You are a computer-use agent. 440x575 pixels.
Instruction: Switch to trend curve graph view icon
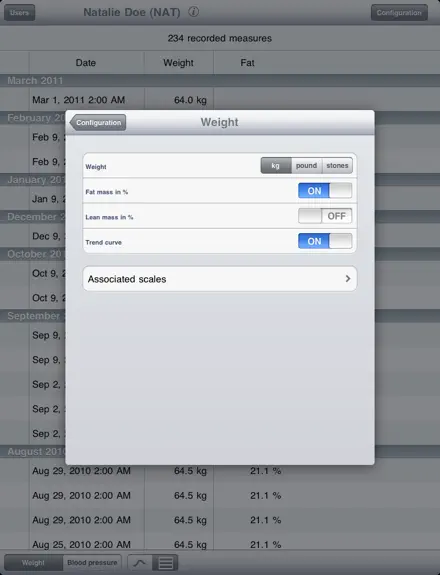click(140, 563)
